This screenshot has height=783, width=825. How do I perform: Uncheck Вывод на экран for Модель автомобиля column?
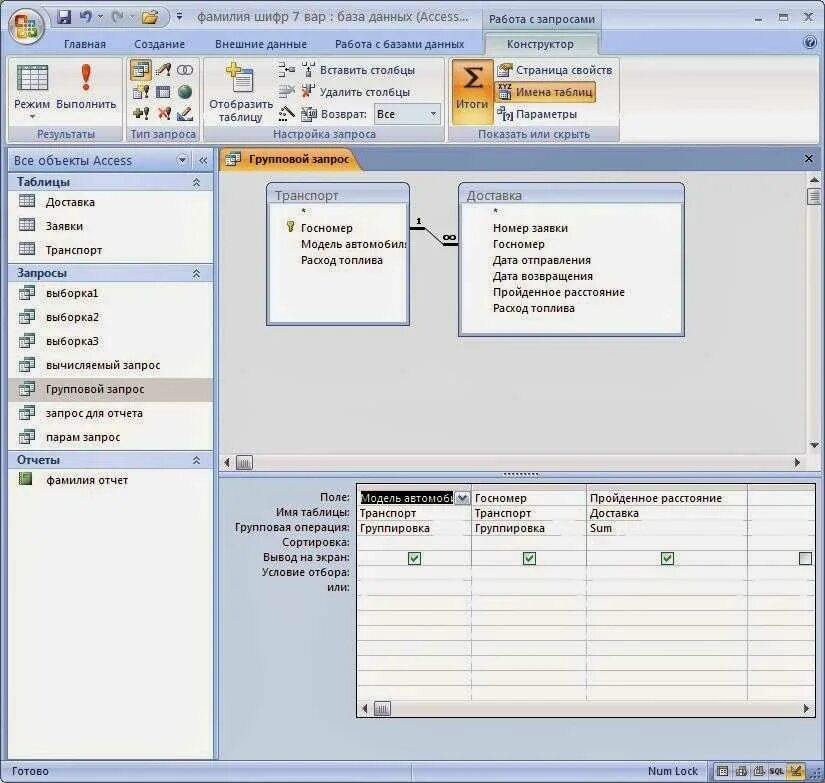pos(415,558)
